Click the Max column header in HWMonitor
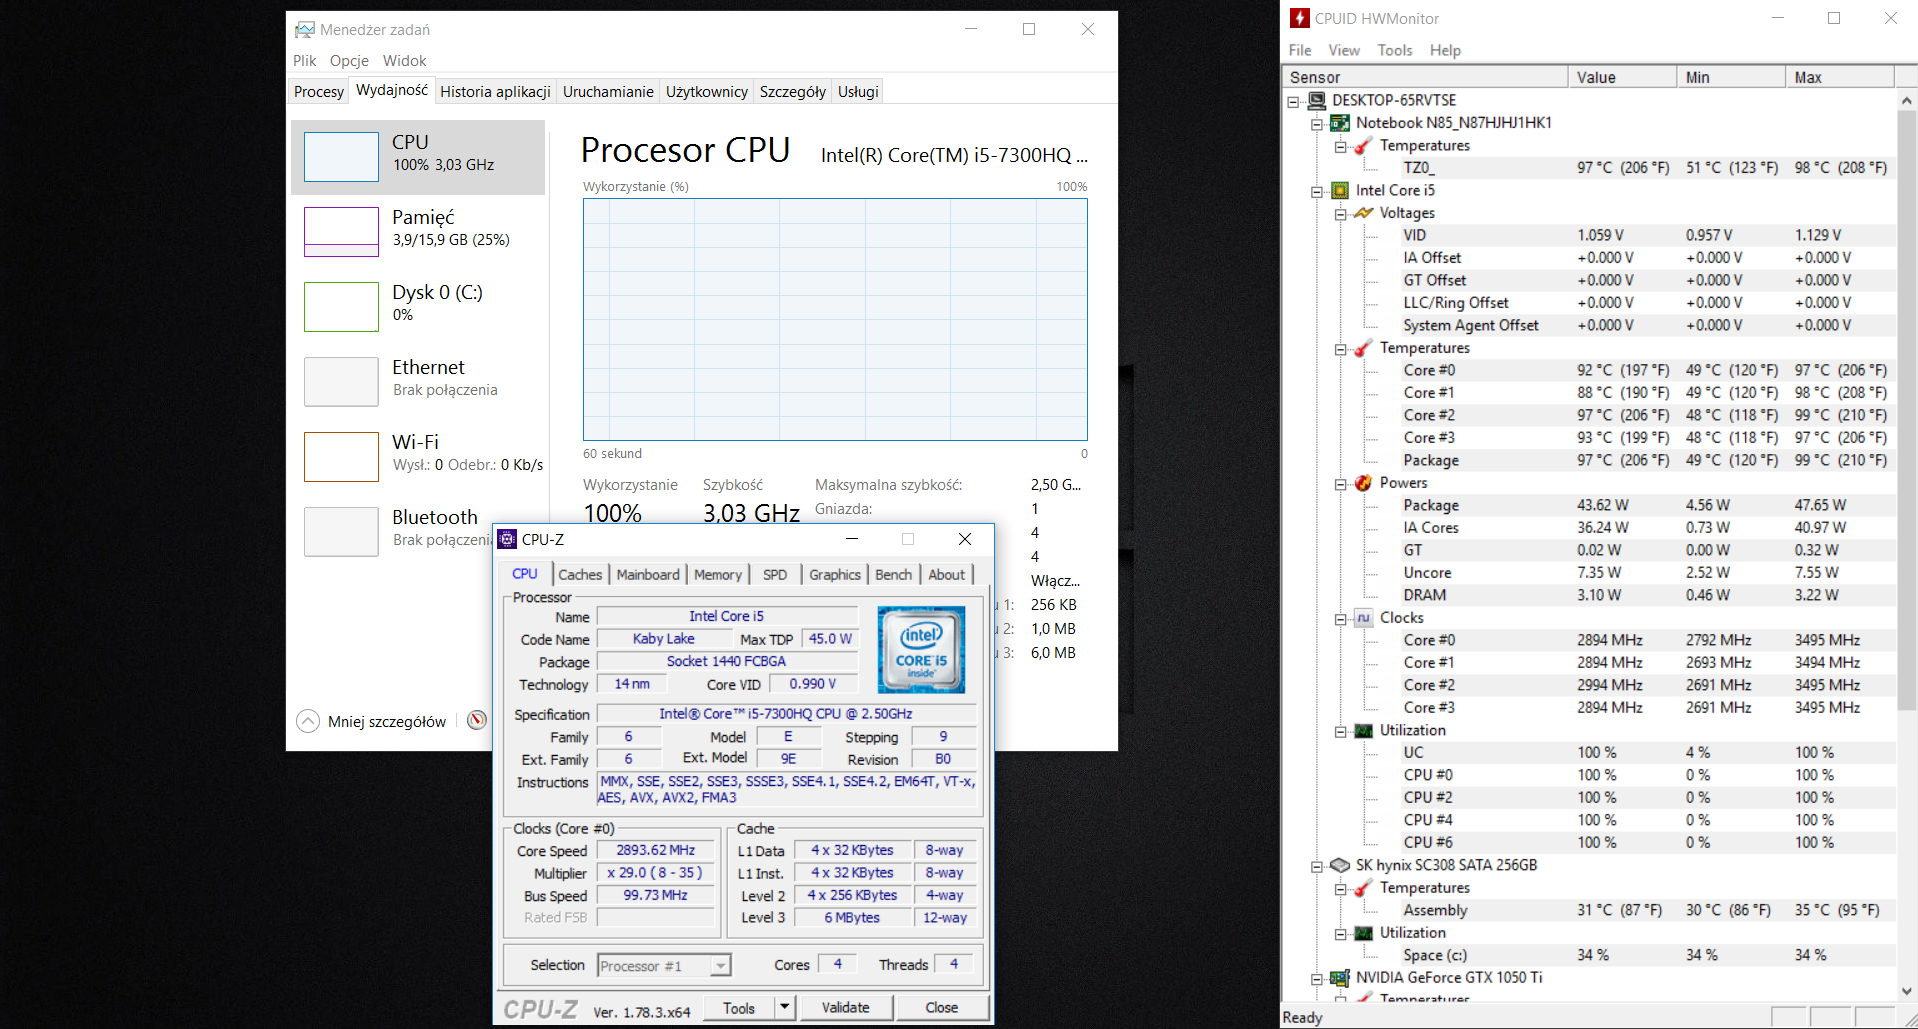 click(1840, 77)
